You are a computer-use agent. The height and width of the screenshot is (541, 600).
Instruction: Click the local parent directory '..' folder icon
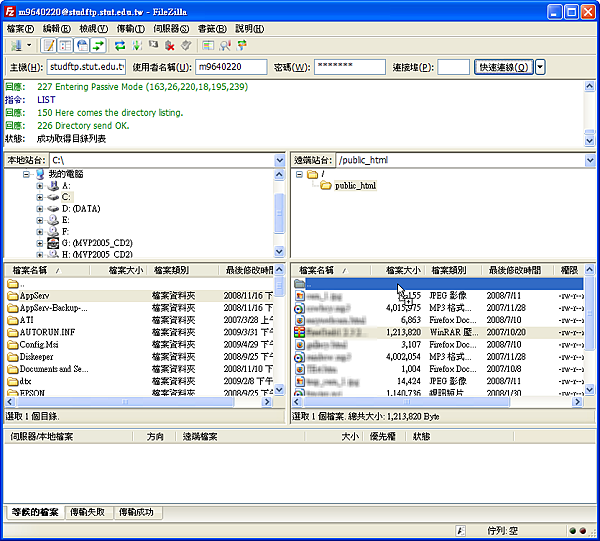pyautogui.click(x=13, y=284)
